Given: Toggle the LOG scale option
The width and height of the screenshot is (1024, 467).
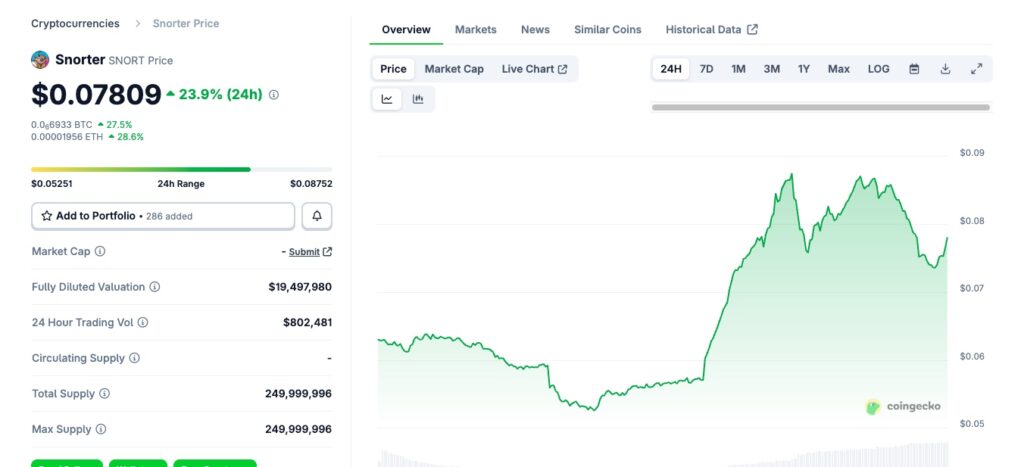Looking at the screenshot, I should (878, 69).
